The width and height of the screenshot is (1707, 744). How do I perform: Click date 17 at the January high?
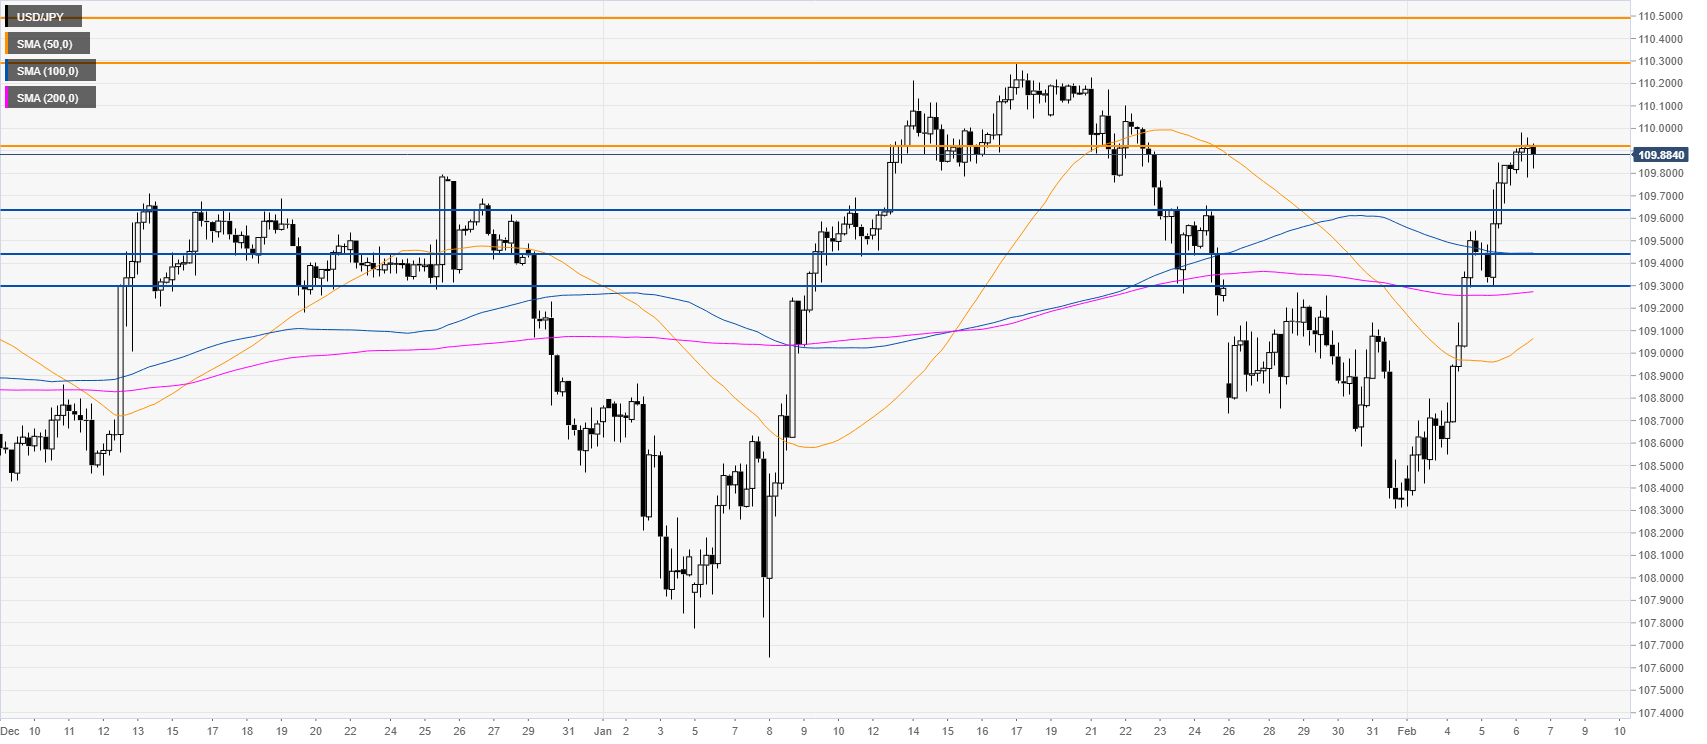point(1017,731)
